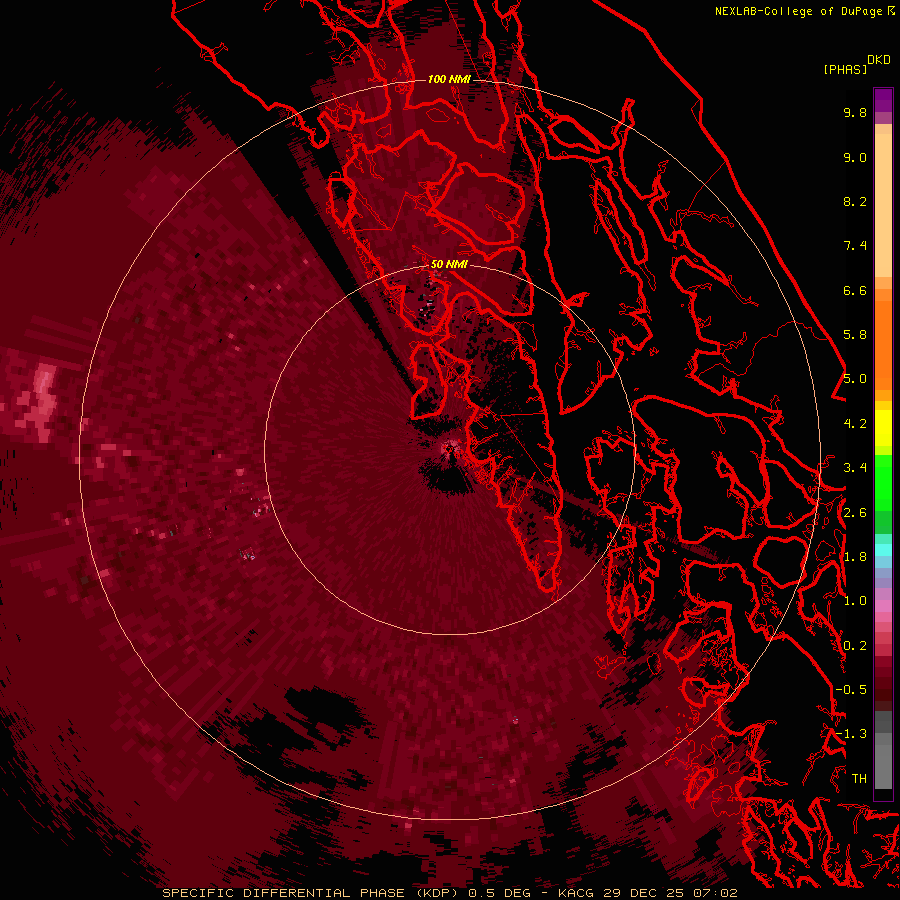Screen dimensions: 900x900
Task: Click the cyan segment of color bar
Action: 883,550
